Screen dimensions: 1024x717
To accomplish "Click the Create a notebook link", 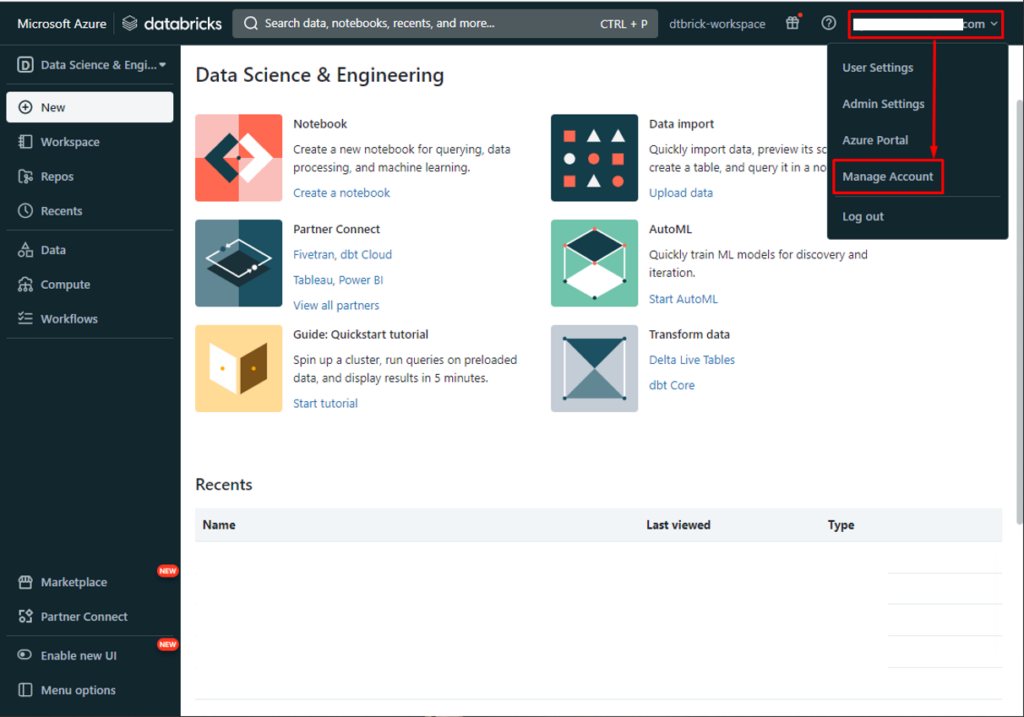I will [341, 193].
